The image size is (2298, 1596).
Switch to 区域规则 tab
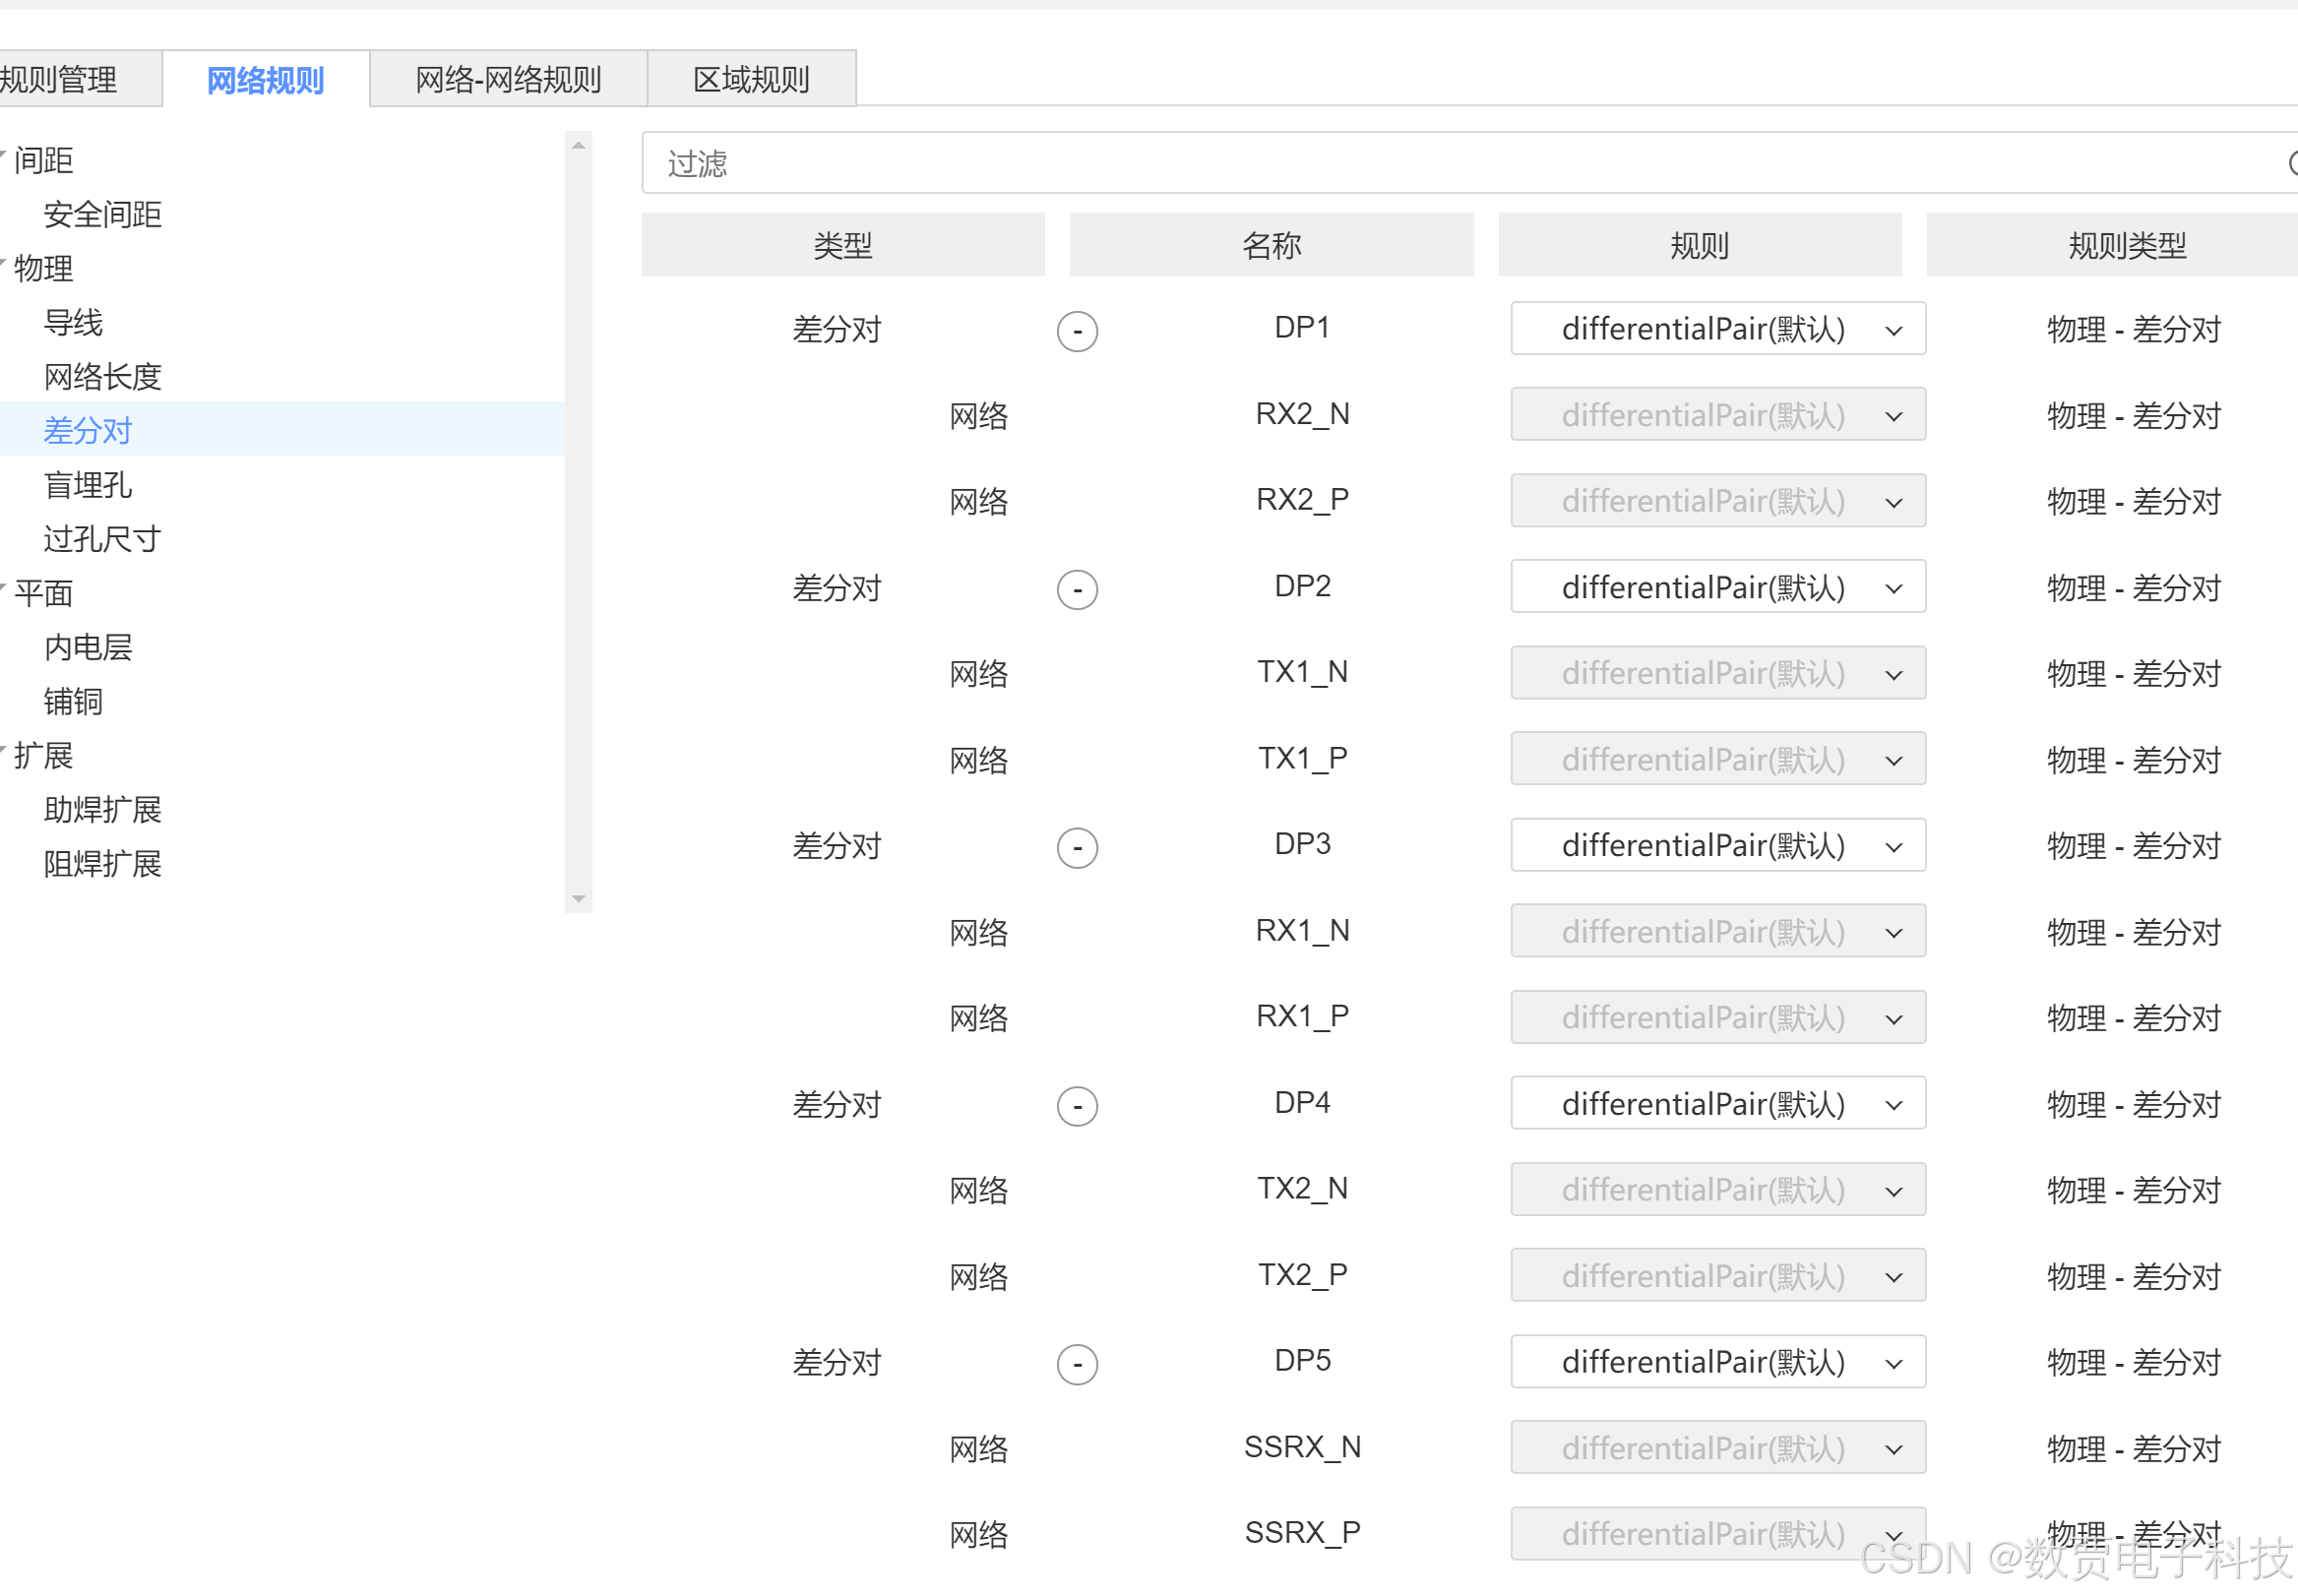pos(751,79)
